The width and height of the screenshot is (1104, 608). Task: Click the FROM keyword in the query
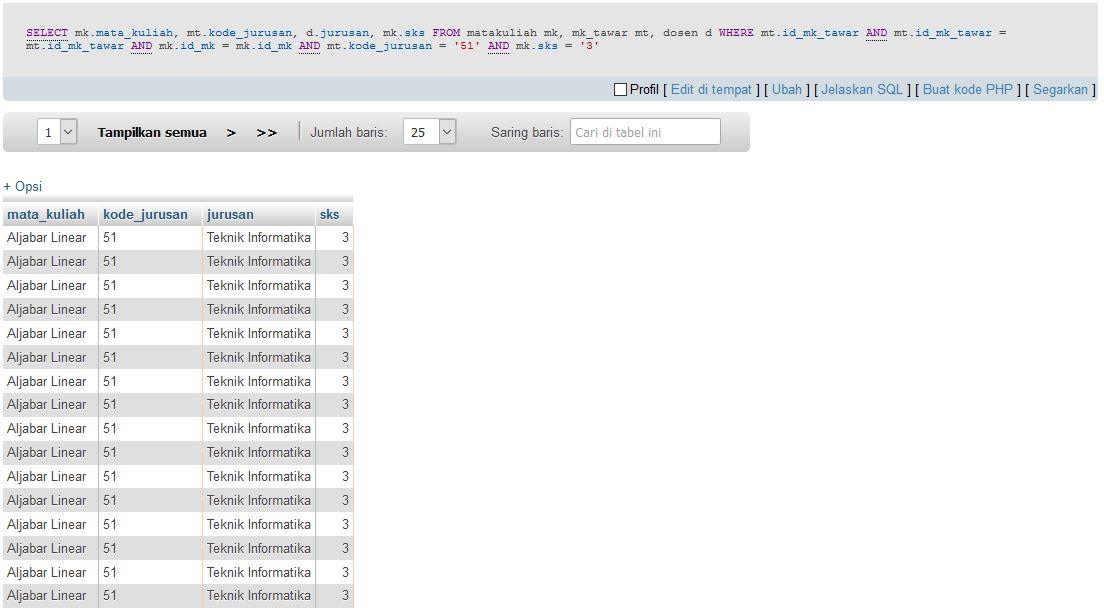pyautogui.click(x=446, y=32)
